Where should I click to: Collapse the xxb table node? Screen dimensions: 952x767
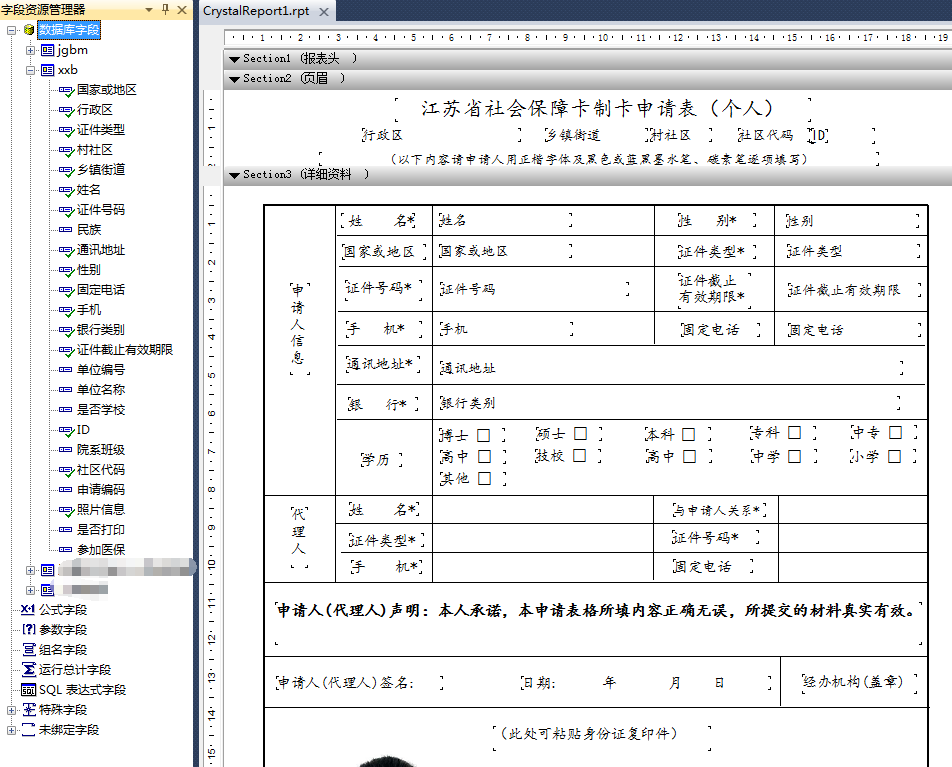pyautogui.click(x=30, y=70)
